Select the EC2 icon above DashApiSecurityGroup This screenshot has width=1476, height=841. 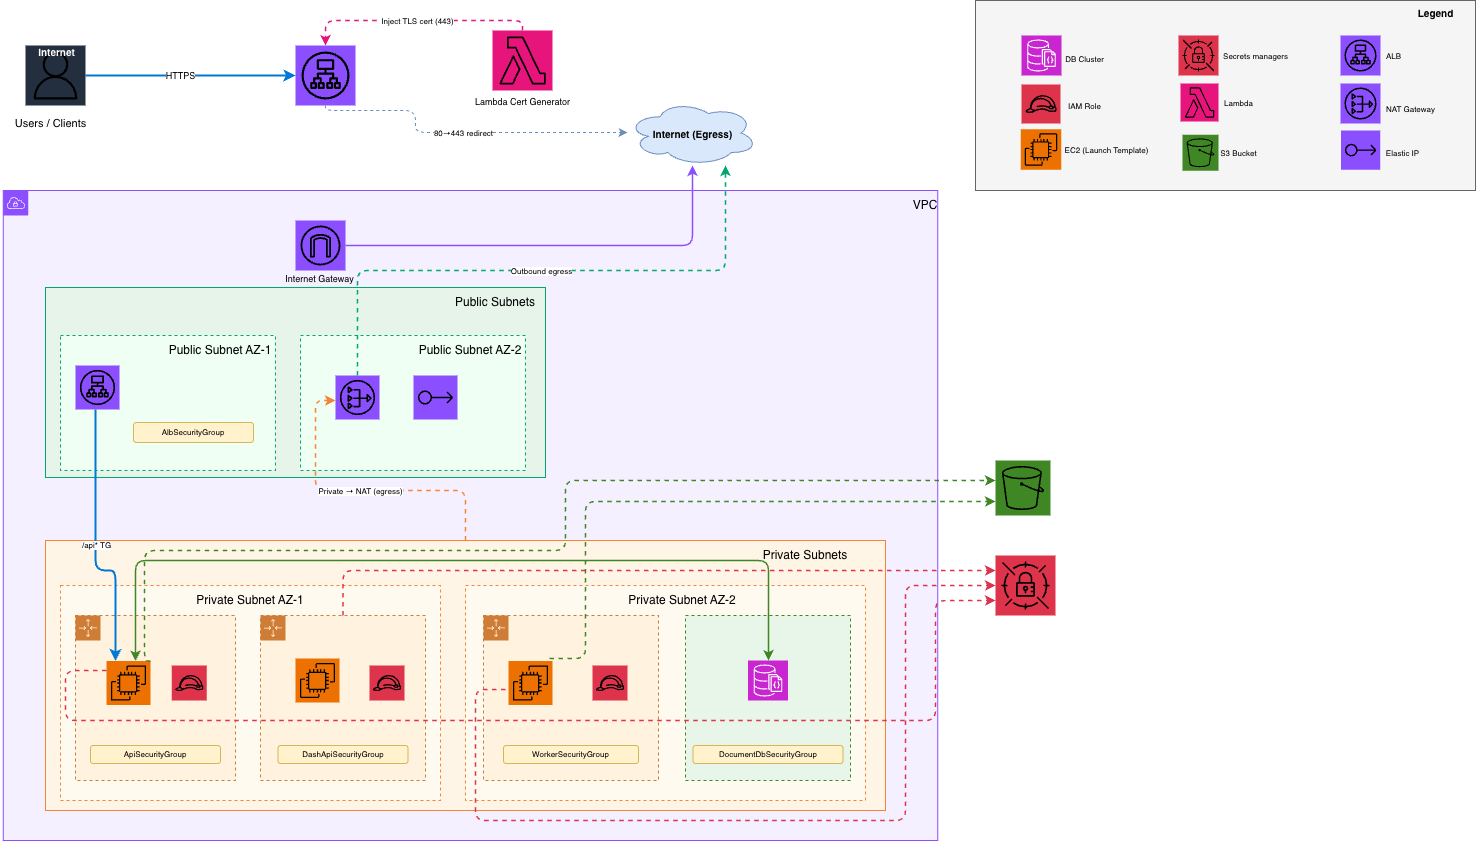pos(317,680)
